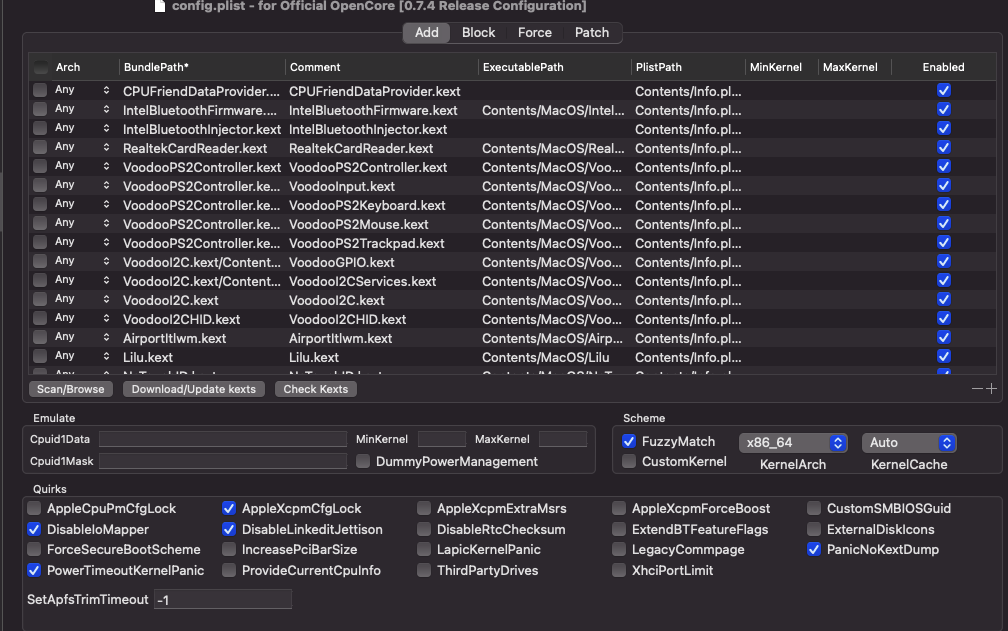Disable the Enabled checkbox for Lilu.kext
This screenshot has width=1008, height=631.
pyautogui.click(x=943, y=357)
